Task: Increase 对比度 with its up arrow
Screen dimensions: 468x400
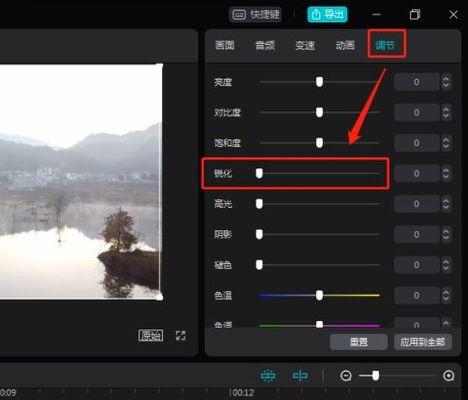Action: point(446,109)
